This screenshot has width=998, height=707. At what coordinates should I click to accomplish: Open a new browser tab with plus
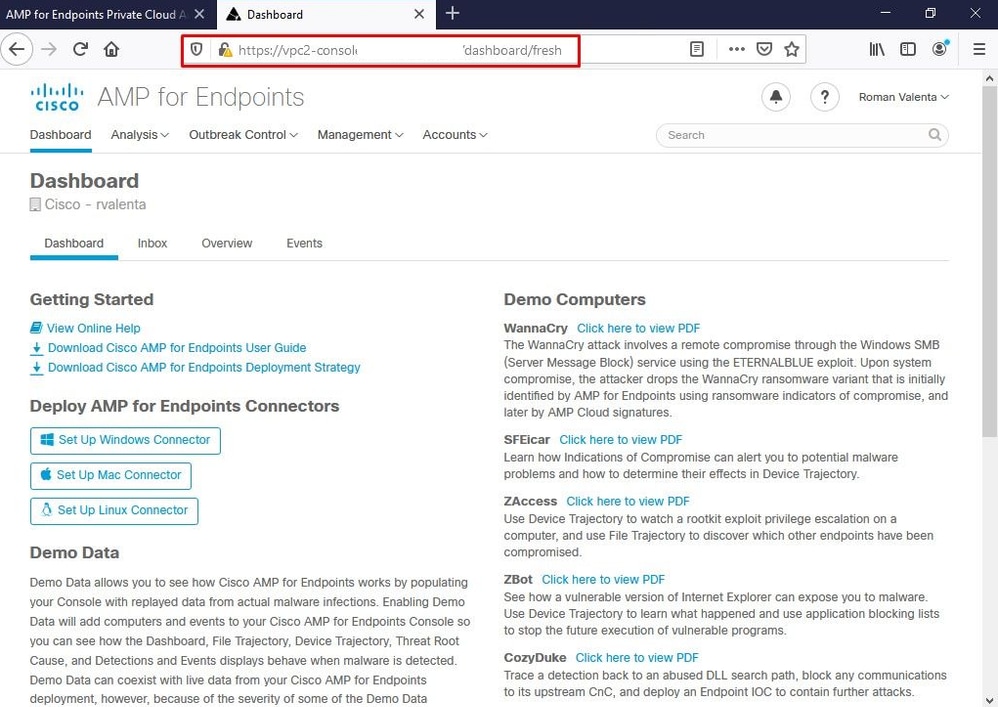tap(452, 13)
